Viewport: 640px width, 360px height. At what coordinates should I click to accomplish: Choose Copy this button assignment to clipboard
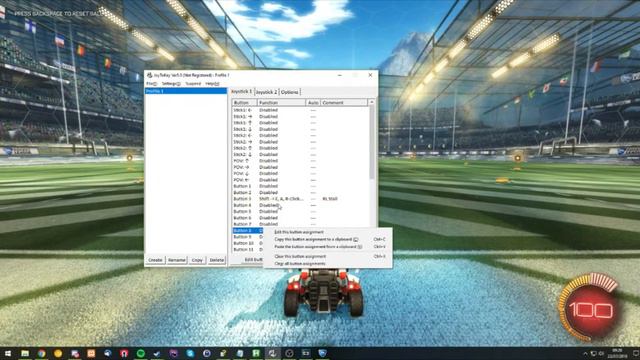[328, 240]
